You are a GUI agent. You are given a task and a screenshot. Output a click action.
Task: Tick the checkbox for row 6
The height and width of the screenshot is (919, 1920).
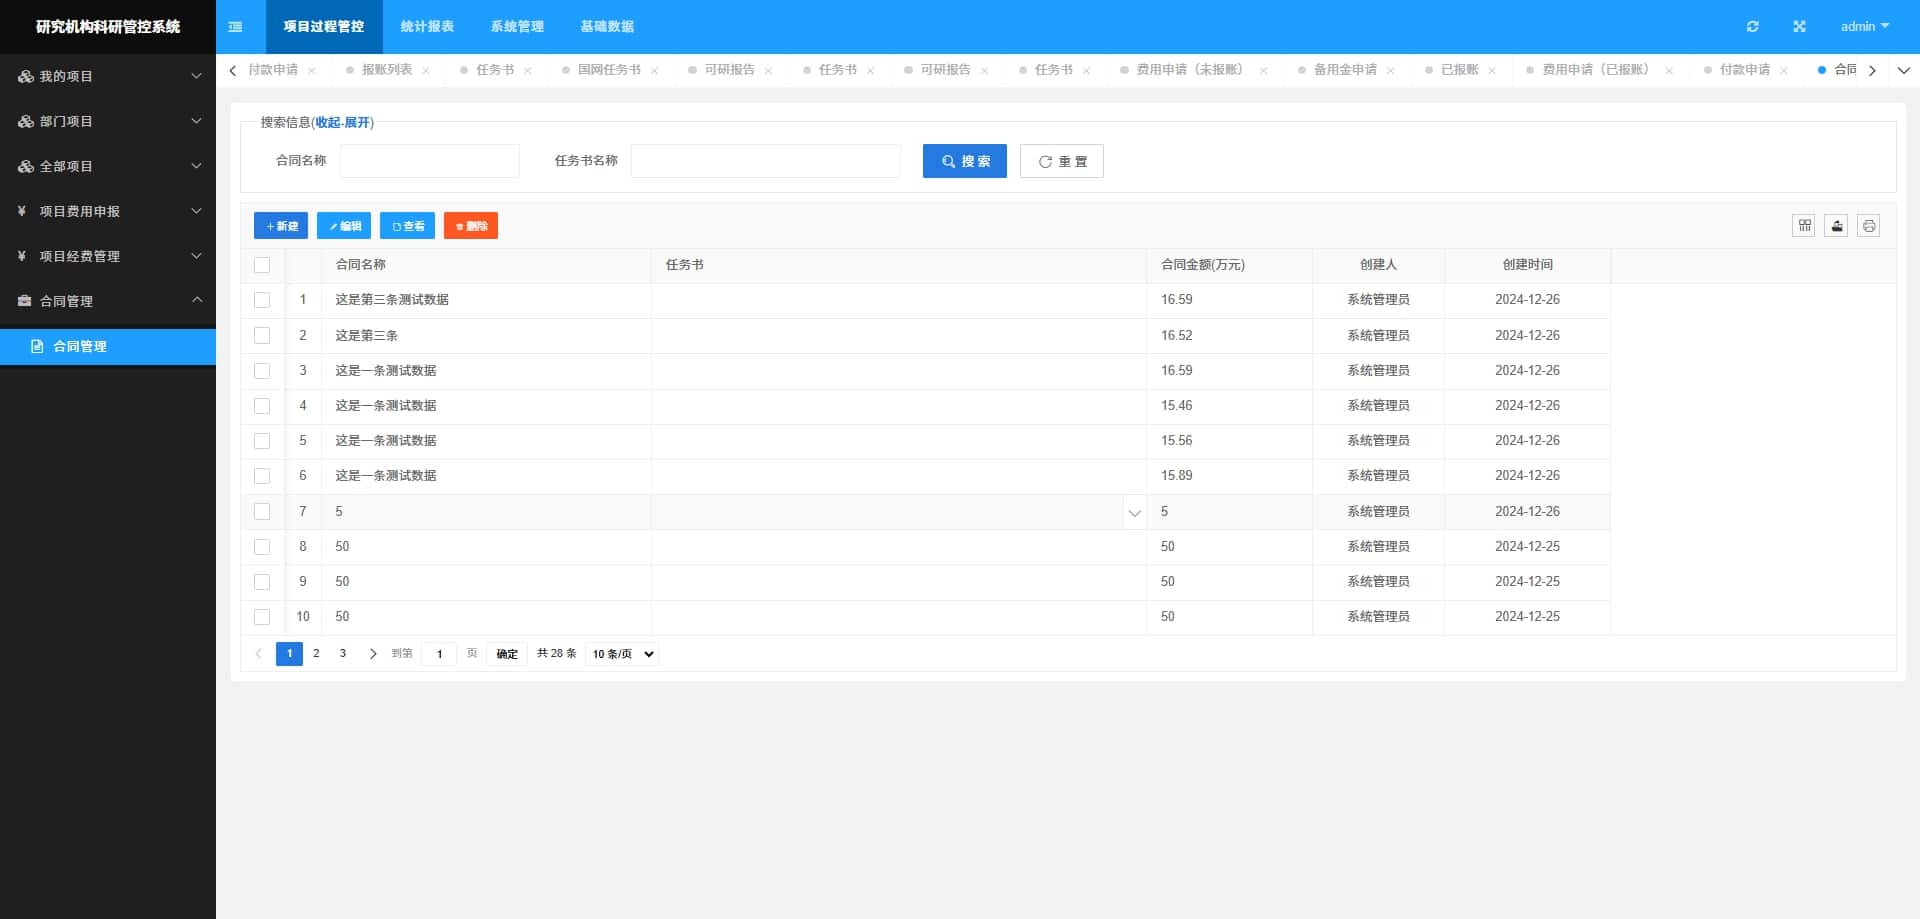click(x=262, y=476)
